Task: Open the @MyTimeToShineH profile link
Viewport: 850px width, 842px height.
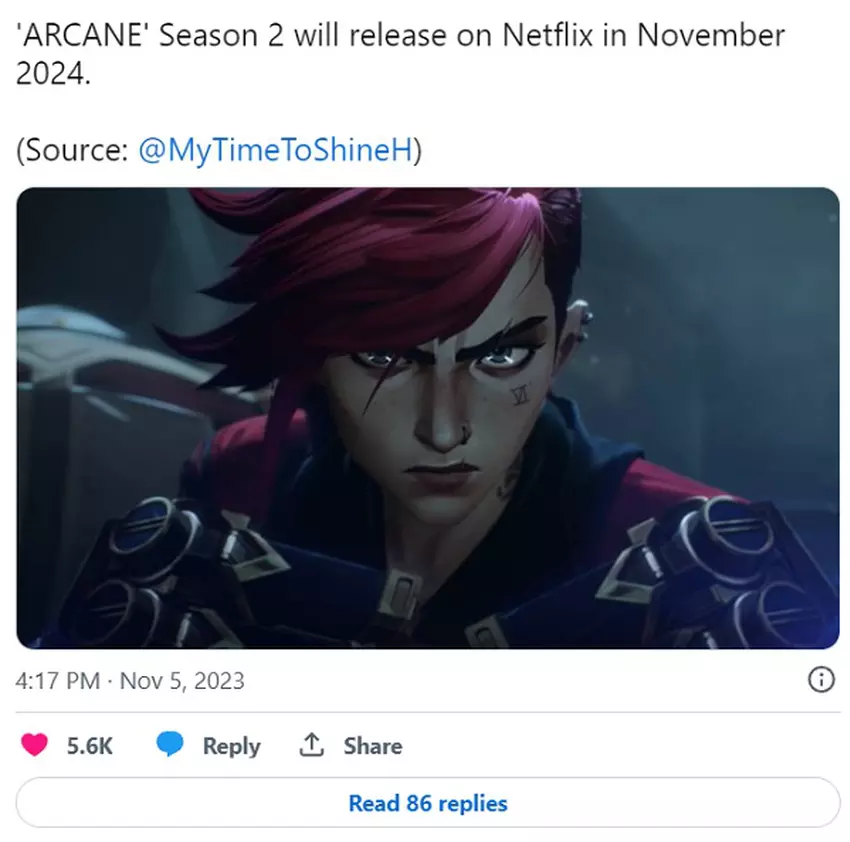Action: (275, 150)
